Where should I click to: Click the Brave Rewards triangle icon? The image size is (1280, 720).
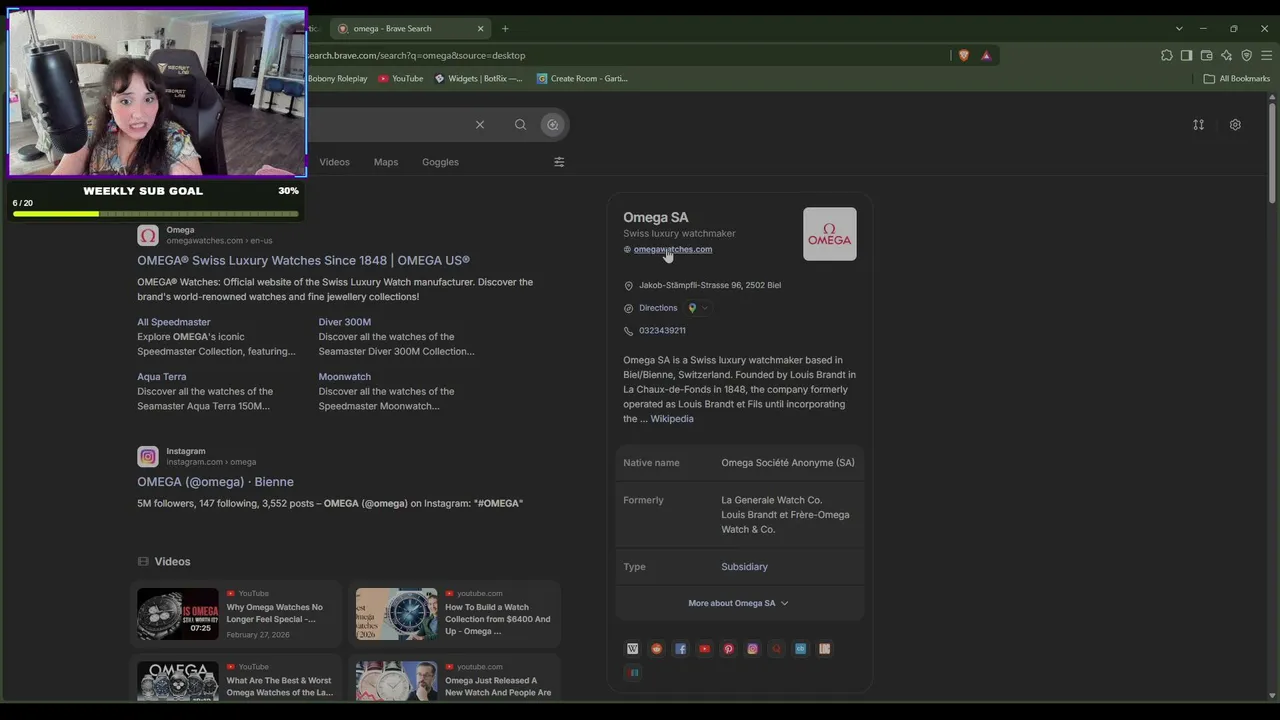(986, 56)
